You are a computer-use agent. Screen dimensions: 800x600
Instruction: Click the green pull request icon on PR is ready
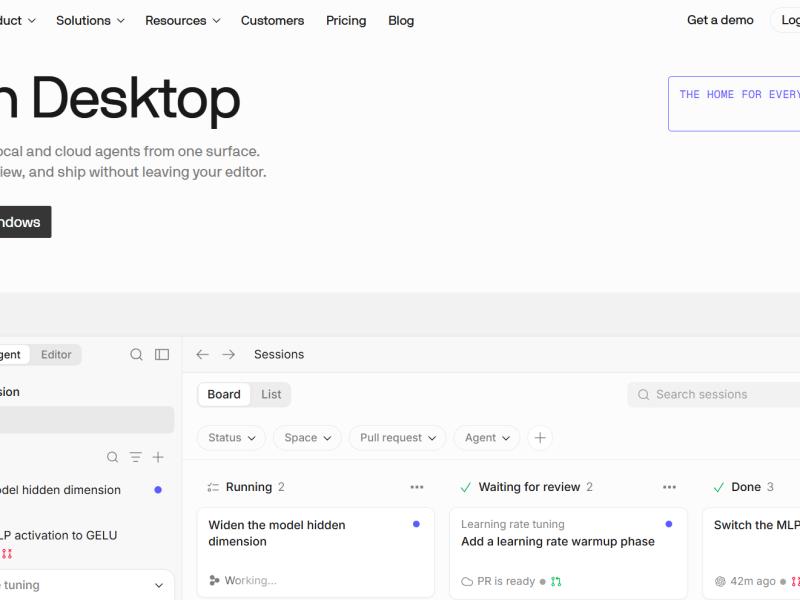556,581
